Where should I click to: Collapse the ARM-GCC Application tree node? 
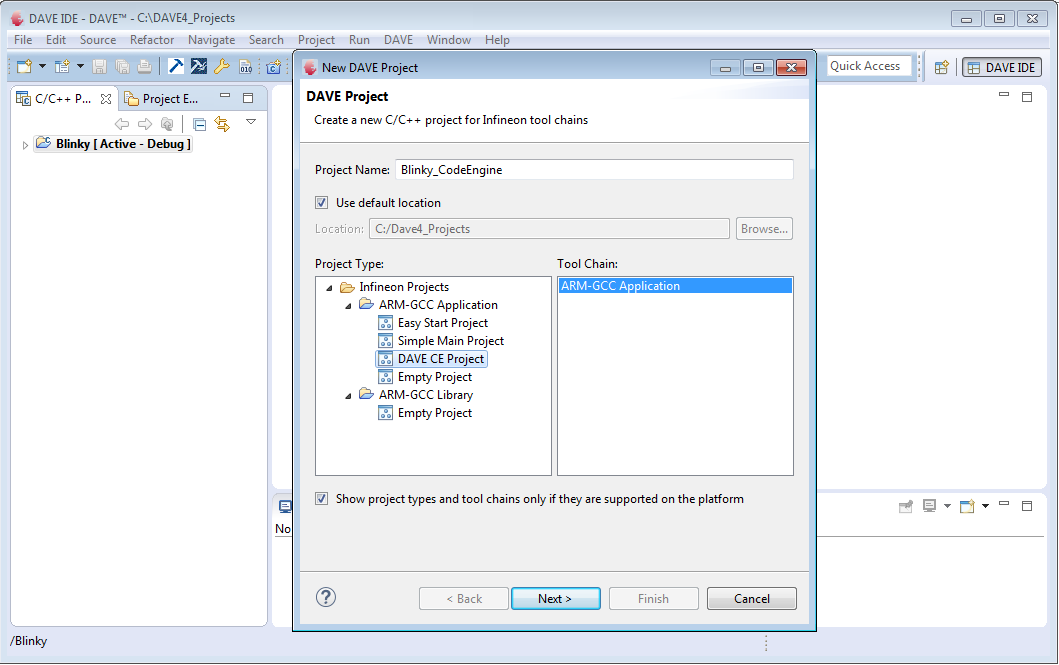[x=348, y=306]
